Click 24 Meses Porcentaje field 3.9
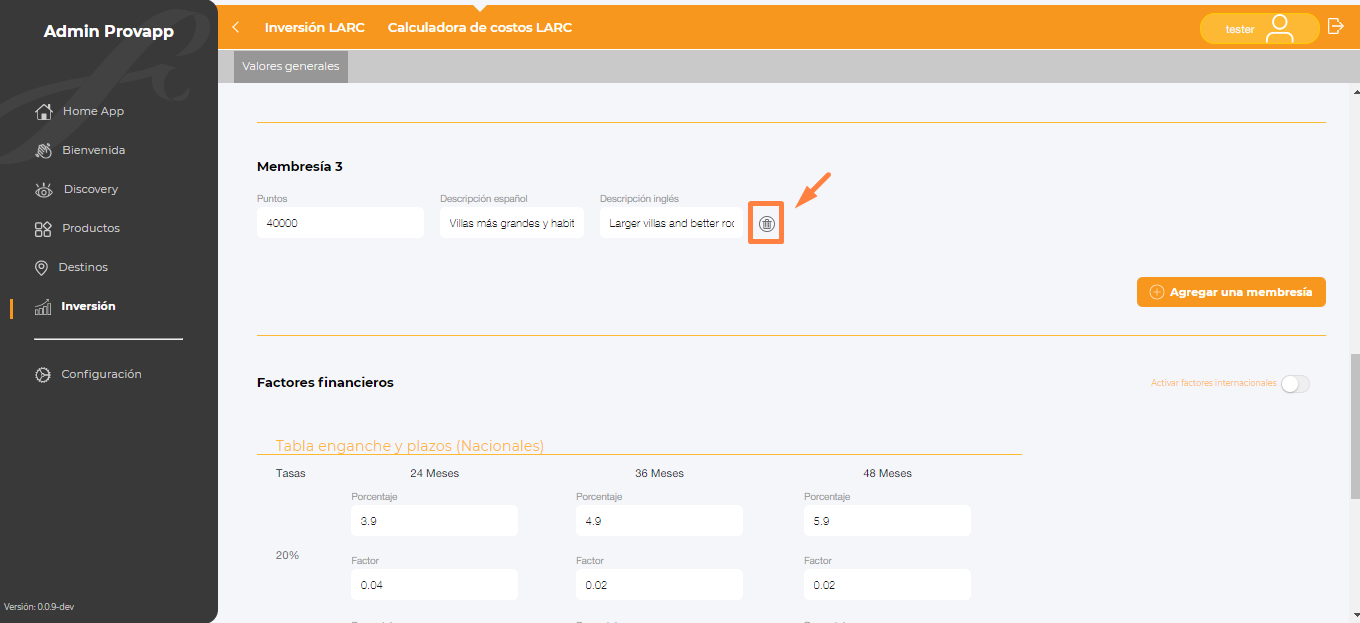Viewport: 1360px width, 623px height. [434, 521]
